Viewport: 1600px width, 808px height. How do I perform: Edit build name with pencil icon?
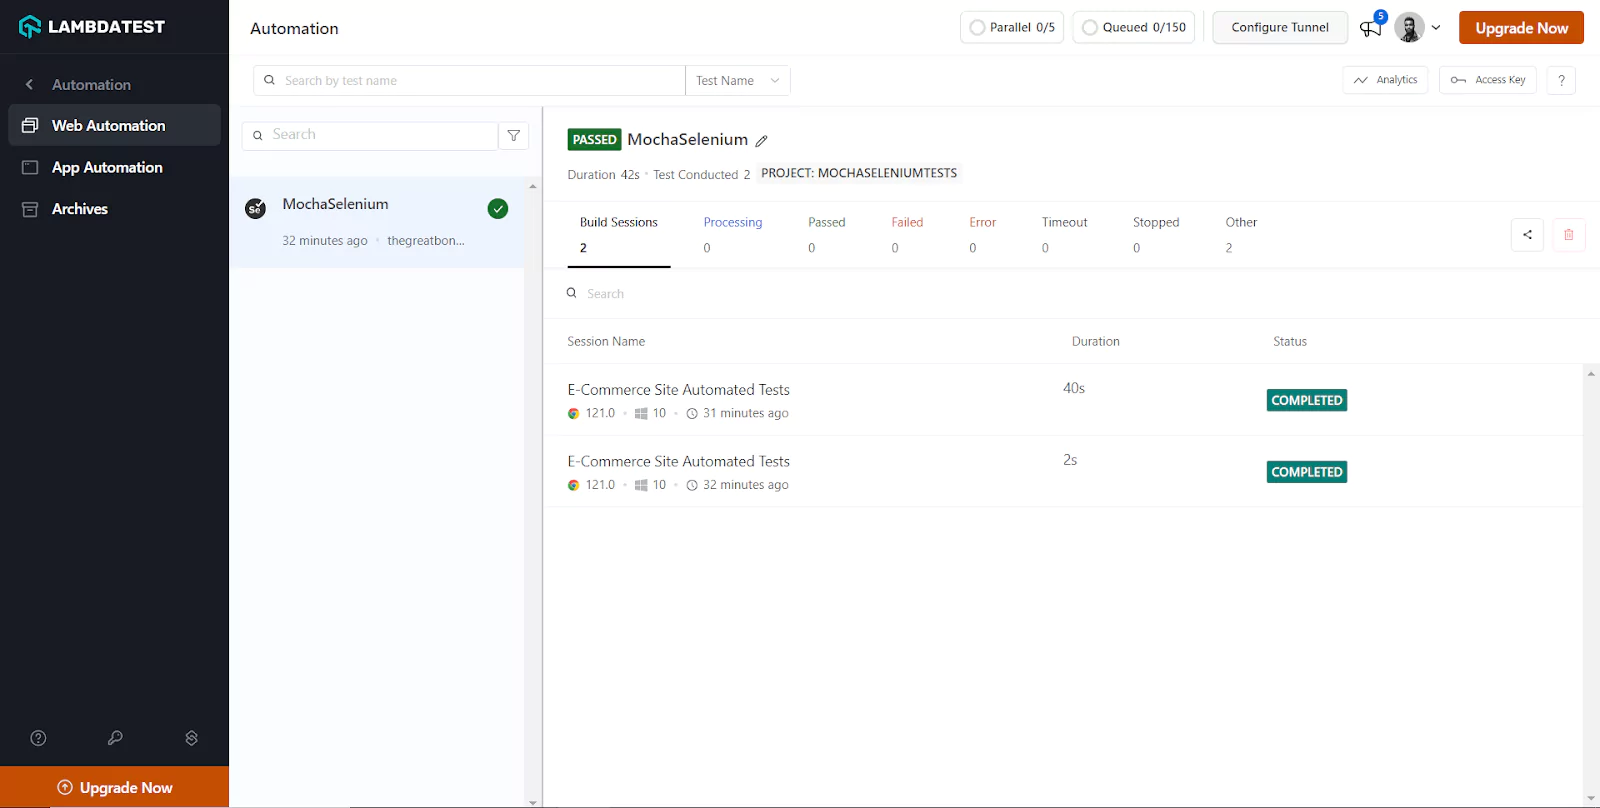[762, 141]
